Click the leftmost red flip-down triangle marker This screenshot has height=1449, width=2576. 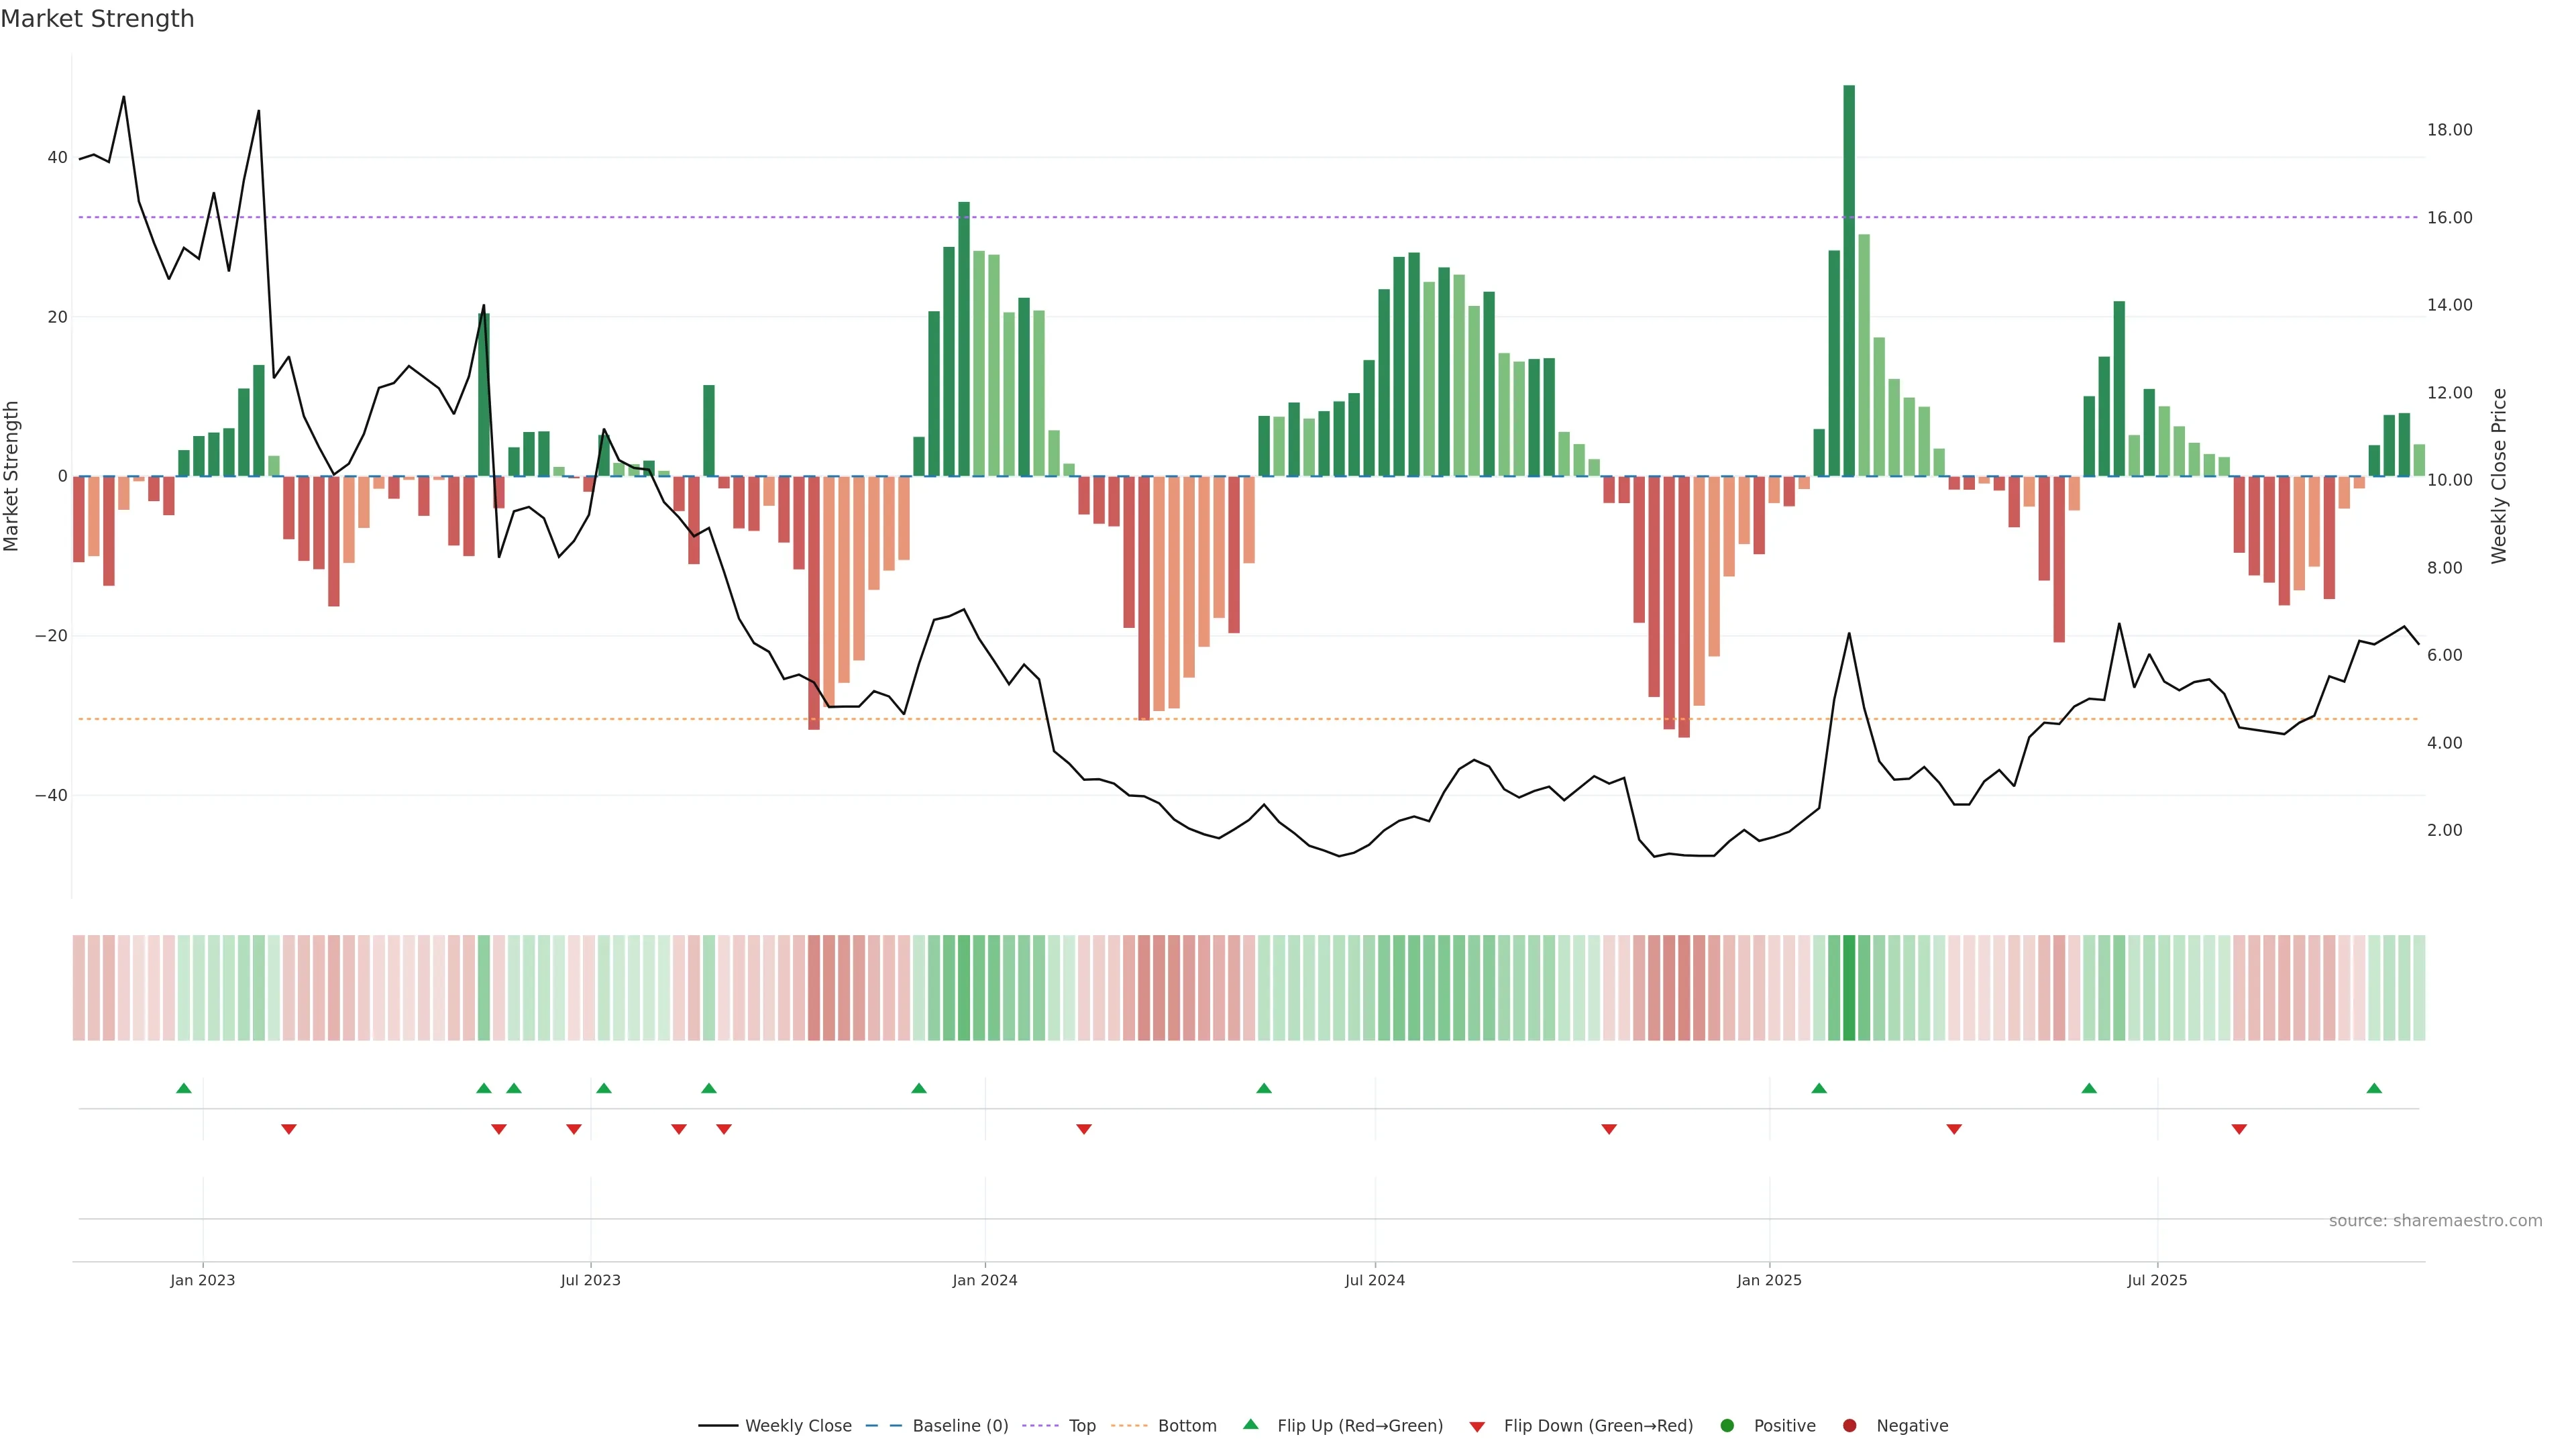[289, 1129]
